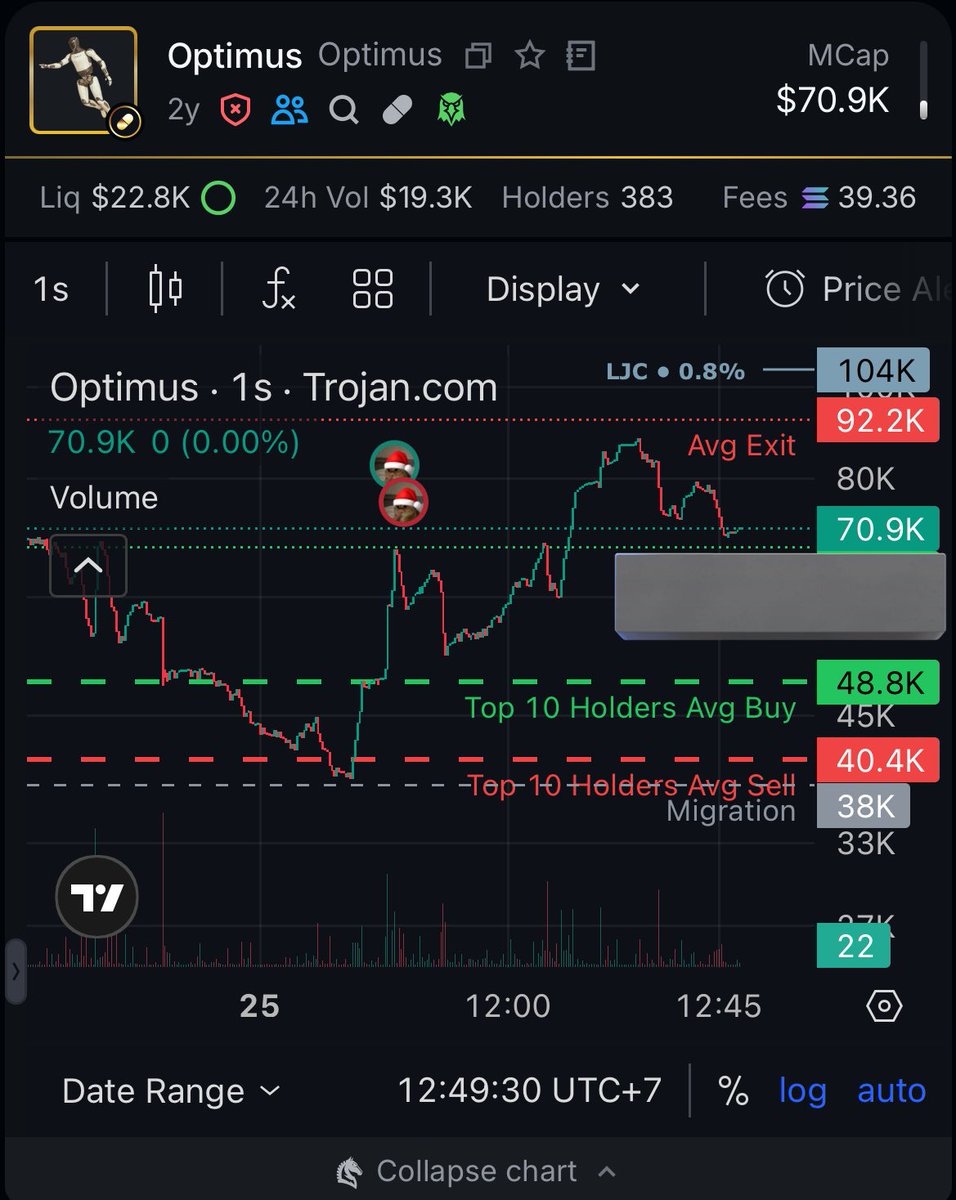Toggle the percent scale

(733, 1091)
